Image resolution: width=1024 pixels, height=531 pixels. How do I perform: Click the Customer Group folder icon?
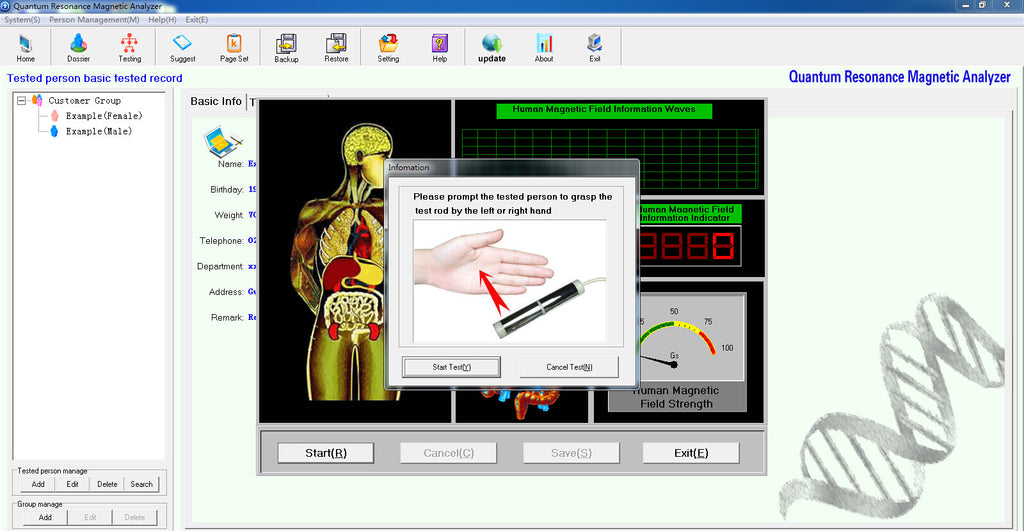coord(37,100)
